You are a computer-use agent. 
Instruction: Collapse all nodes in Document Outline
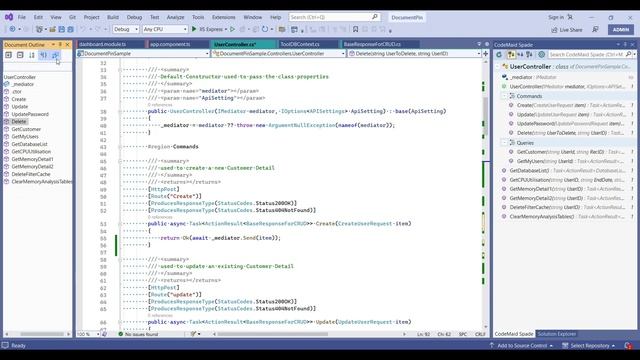(20, 55)
